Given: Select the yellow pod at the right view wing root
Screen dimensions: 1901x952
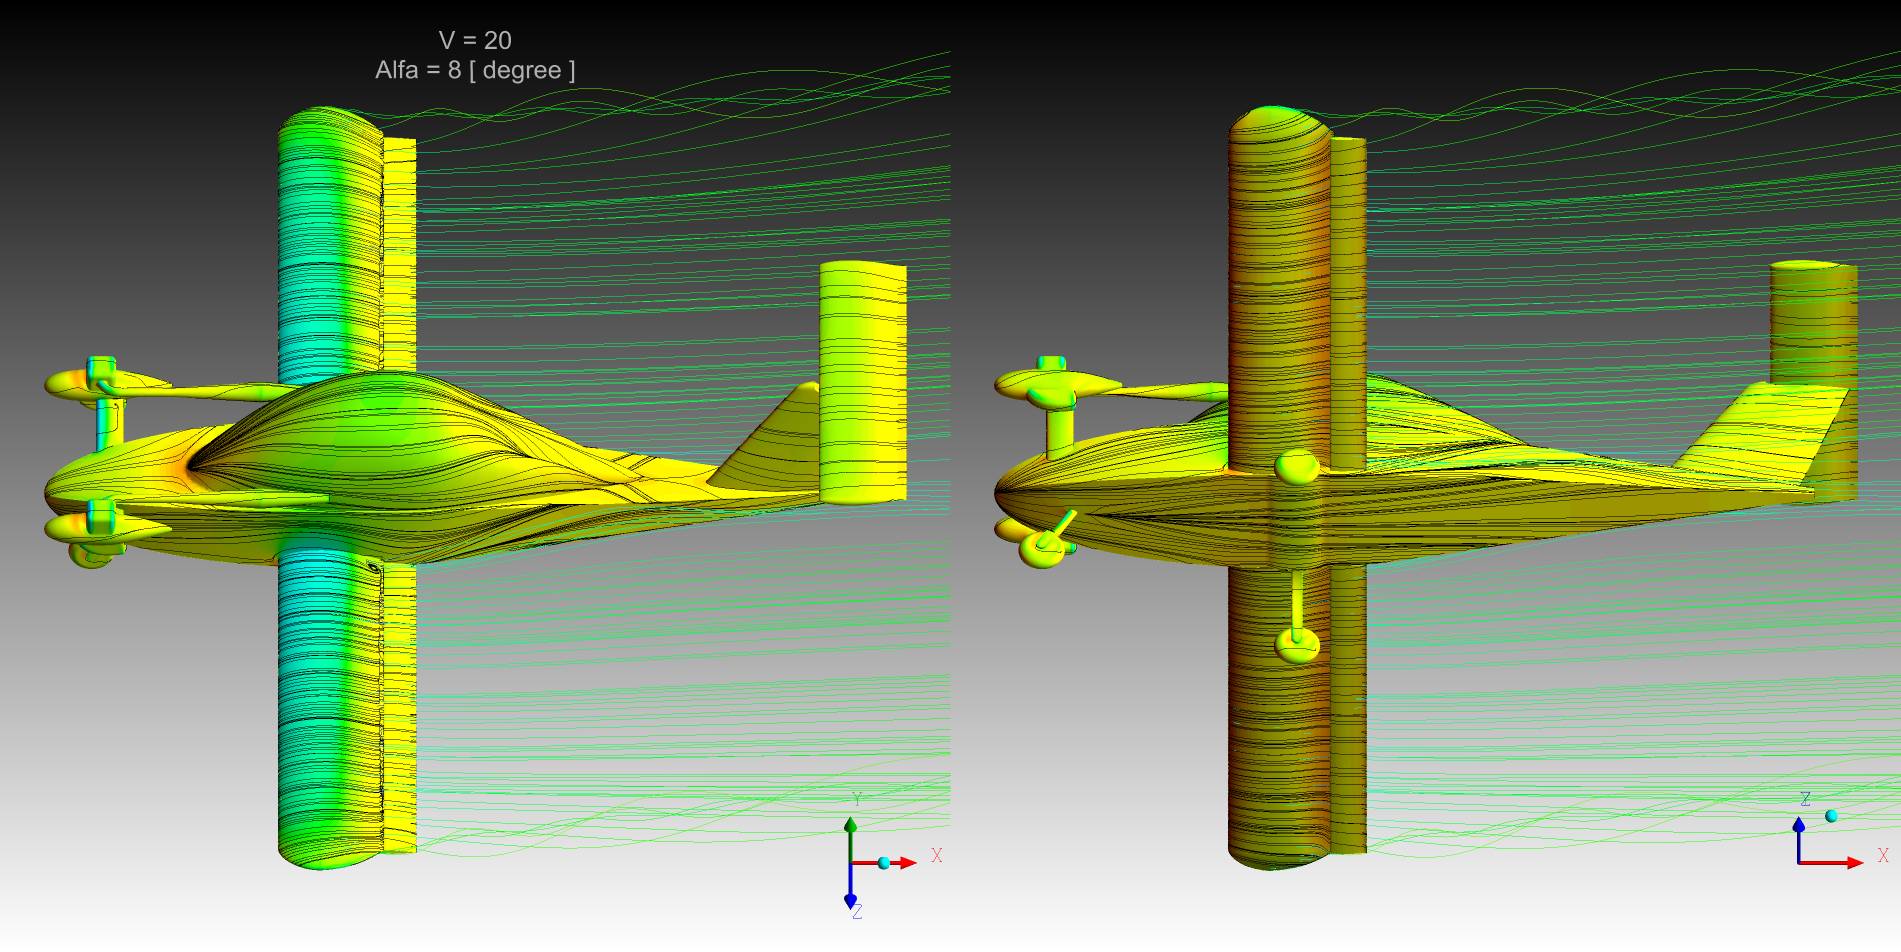Looking at the screenshot, I should pos(1297,465).
